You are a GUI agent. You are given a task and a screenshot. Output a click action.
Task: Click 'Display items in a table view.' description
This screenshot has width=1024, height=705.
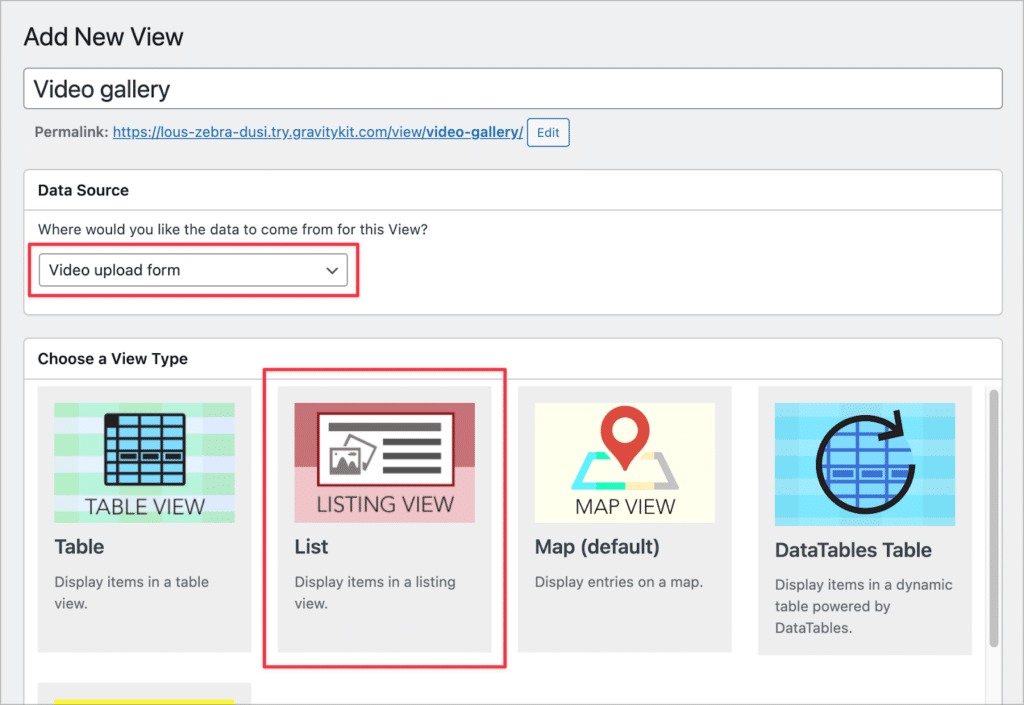click(131, 592)
